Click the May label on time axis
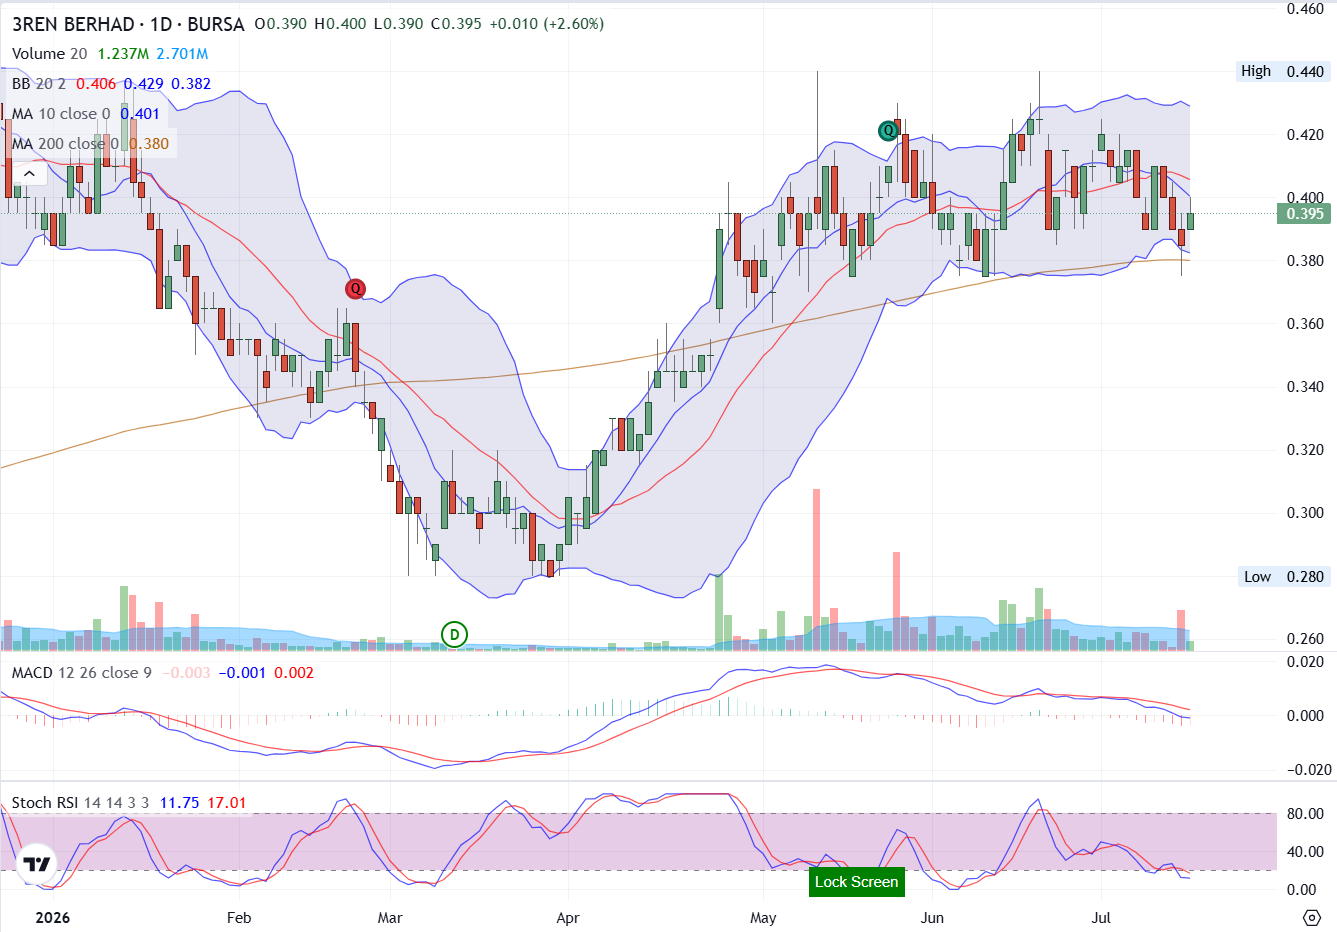 (x=763, y=917)
